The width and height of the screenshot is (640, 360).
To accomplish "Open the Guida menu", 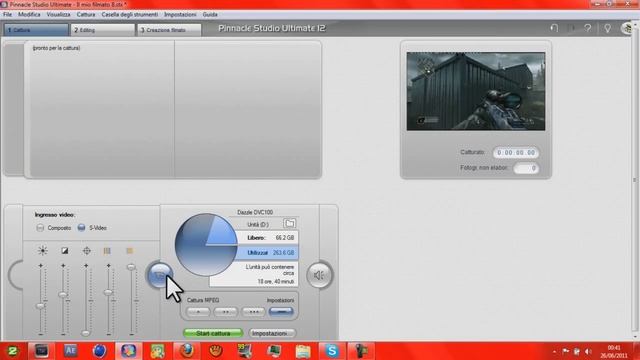I will point(210,14).
